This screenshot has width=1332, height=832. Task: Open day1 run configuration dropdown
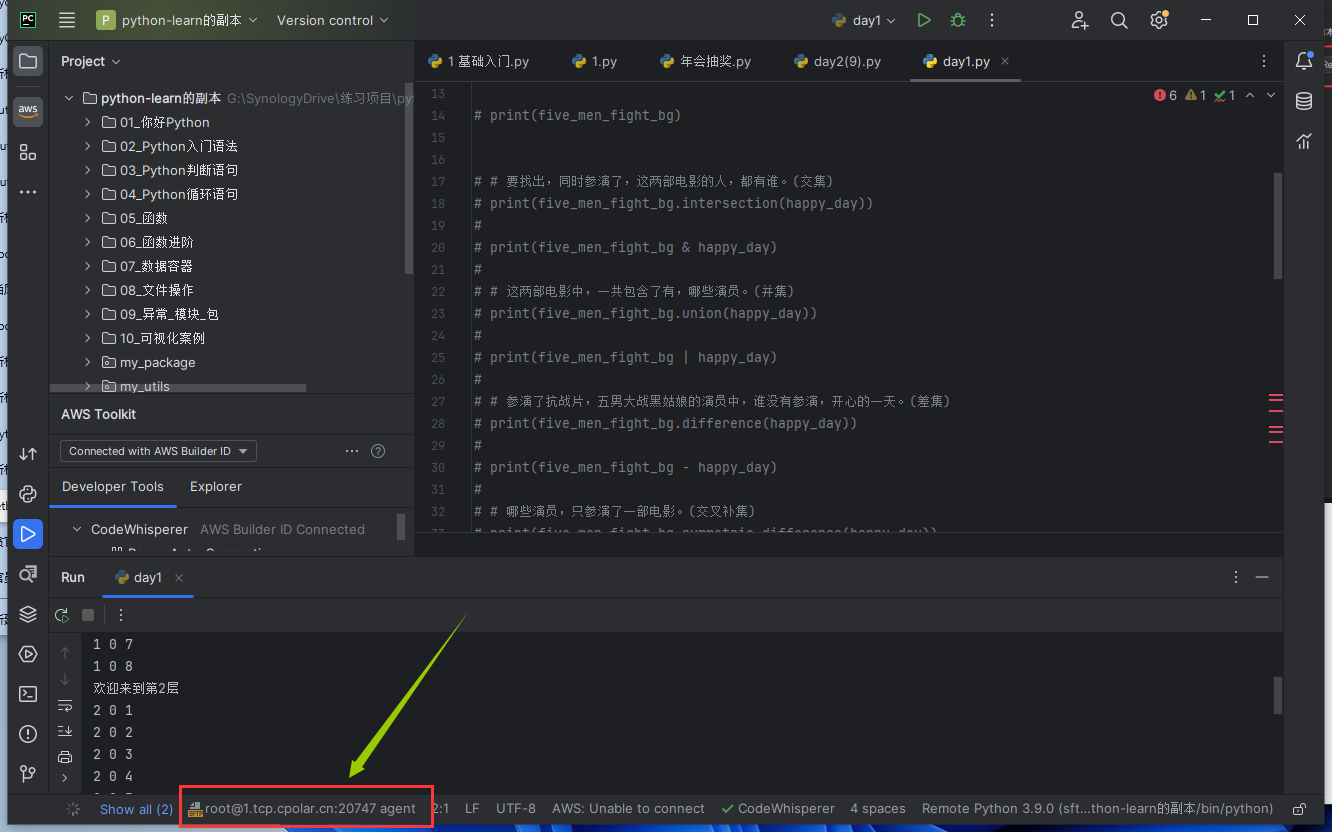click(865, 20)
